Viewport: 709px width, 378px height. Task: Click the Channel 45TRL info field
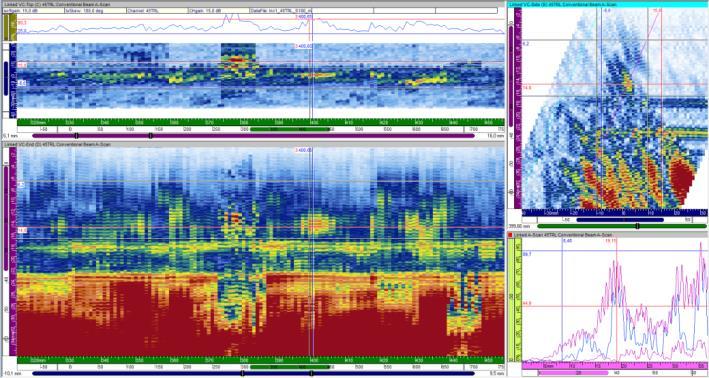[x=158, y=10]
